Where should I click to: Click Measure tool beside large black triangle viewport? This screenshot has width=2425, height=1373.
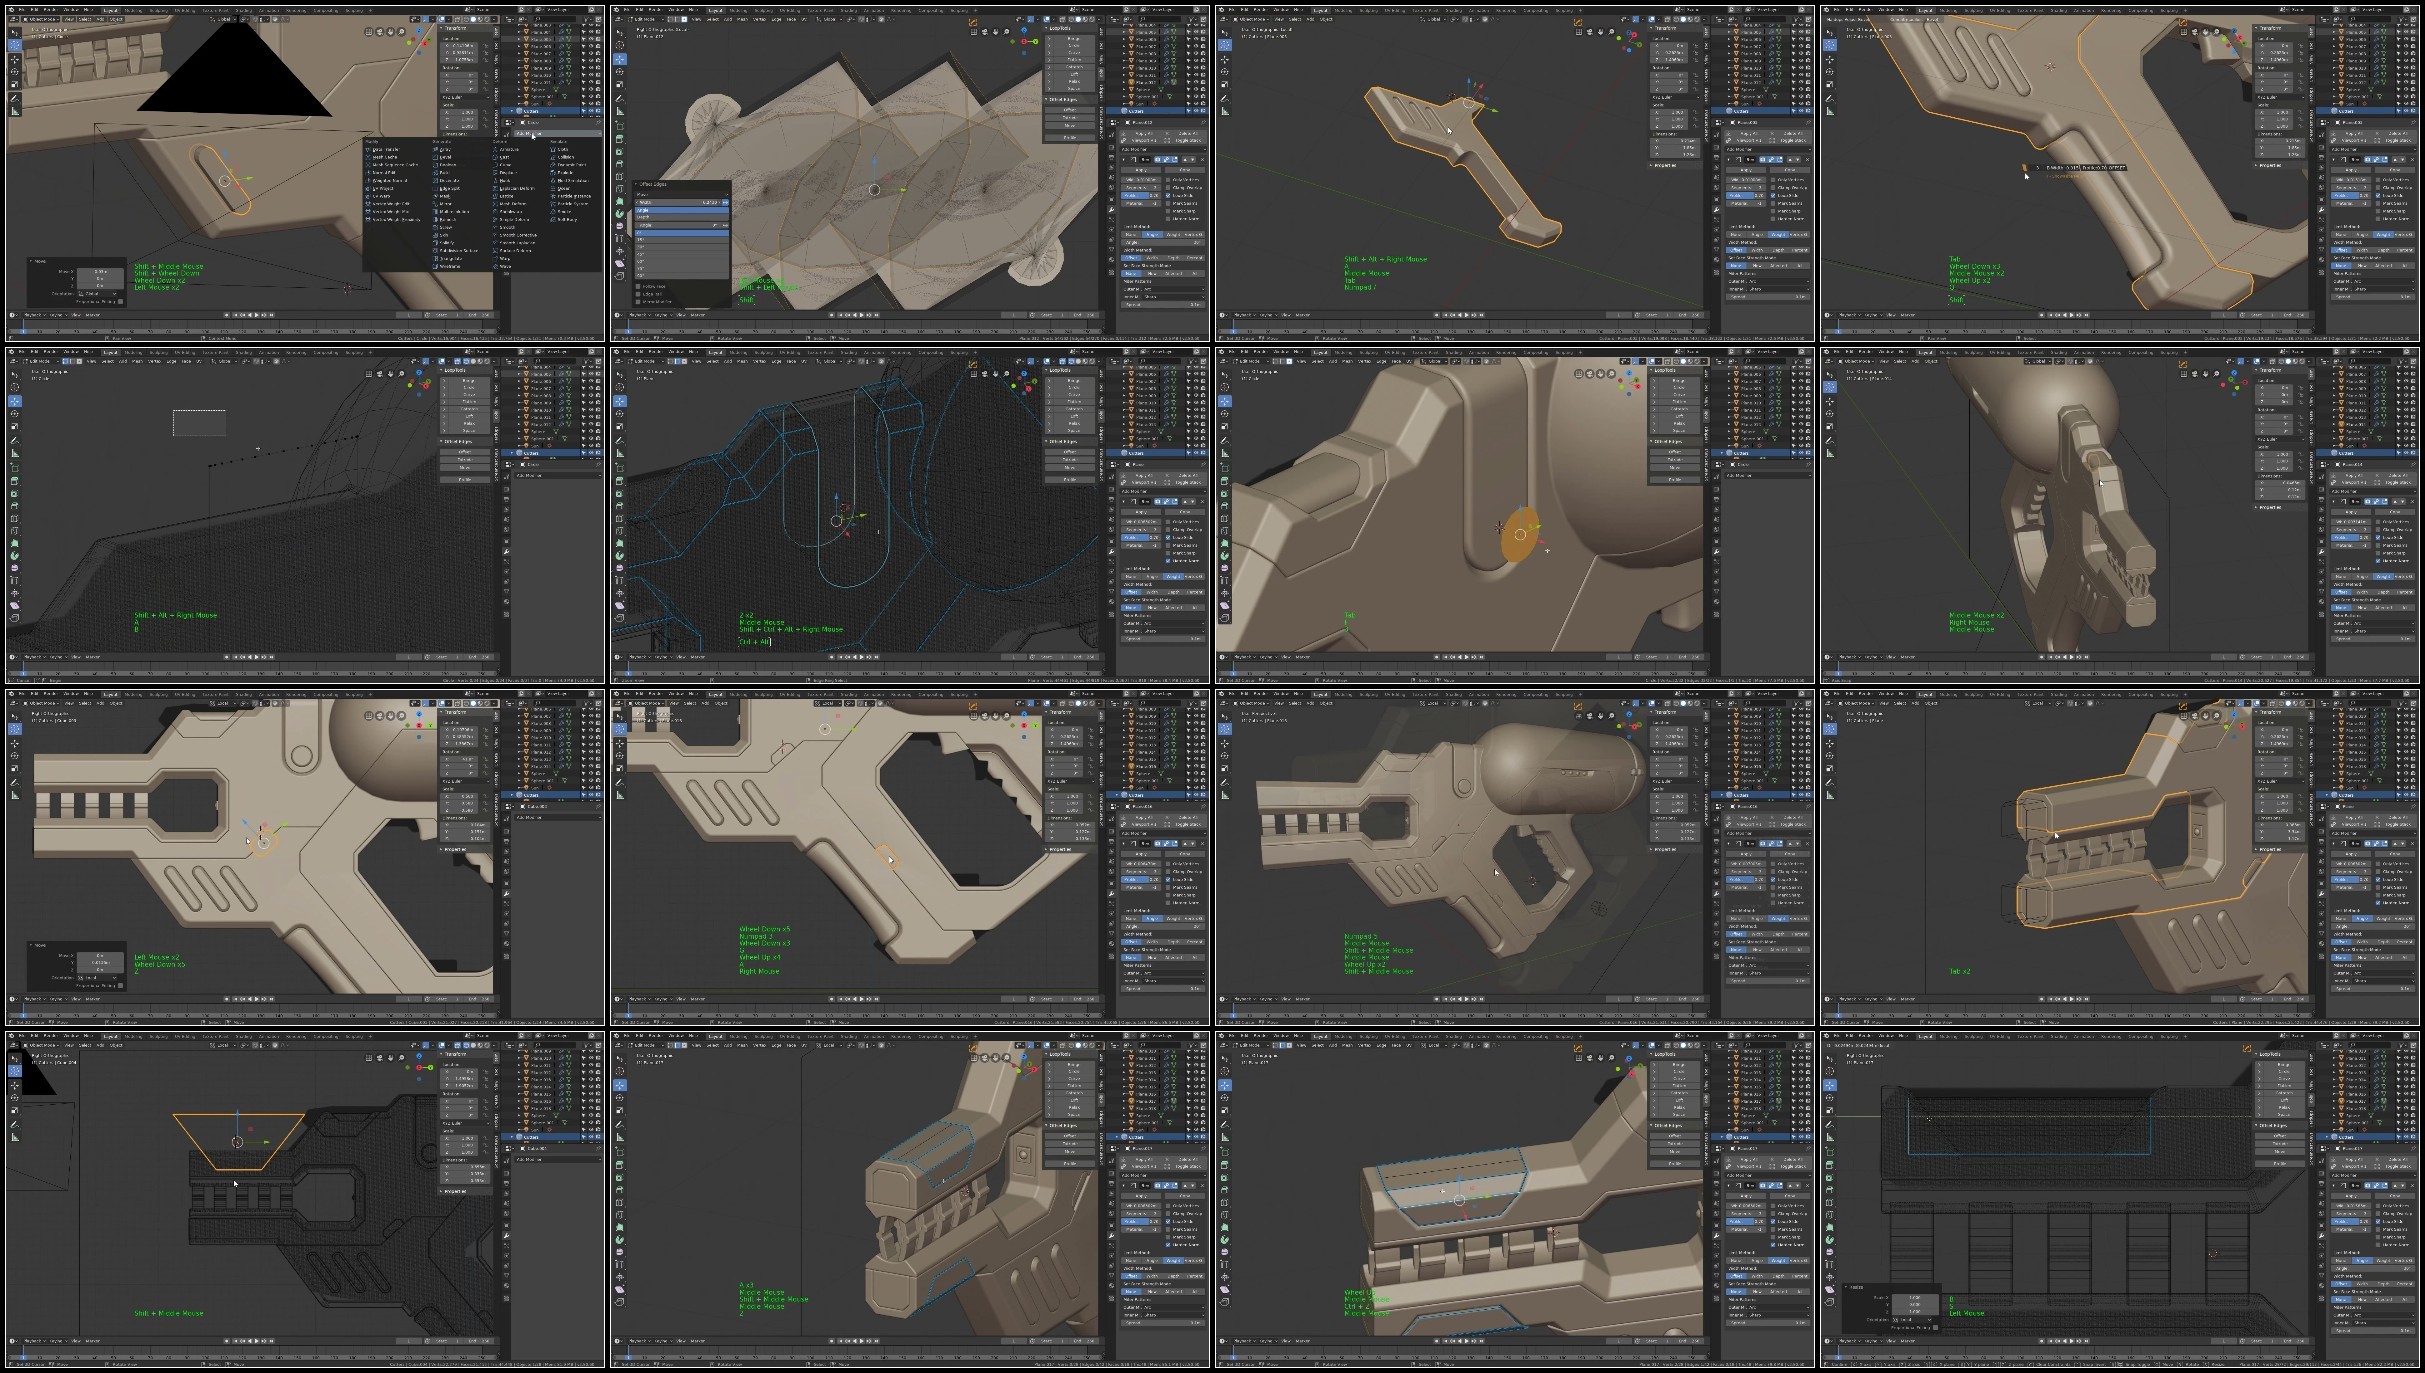tap(15, 111)
